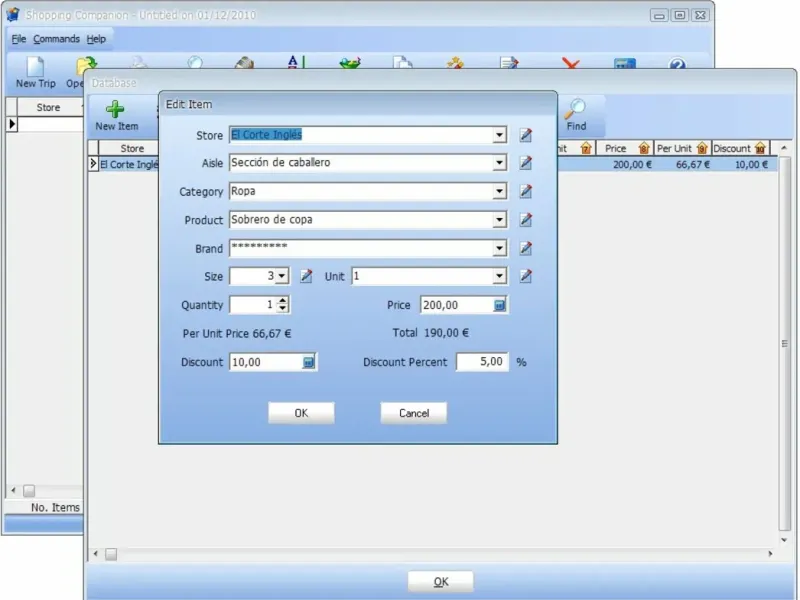Expand the Brand dropdown

coord(499,248)
